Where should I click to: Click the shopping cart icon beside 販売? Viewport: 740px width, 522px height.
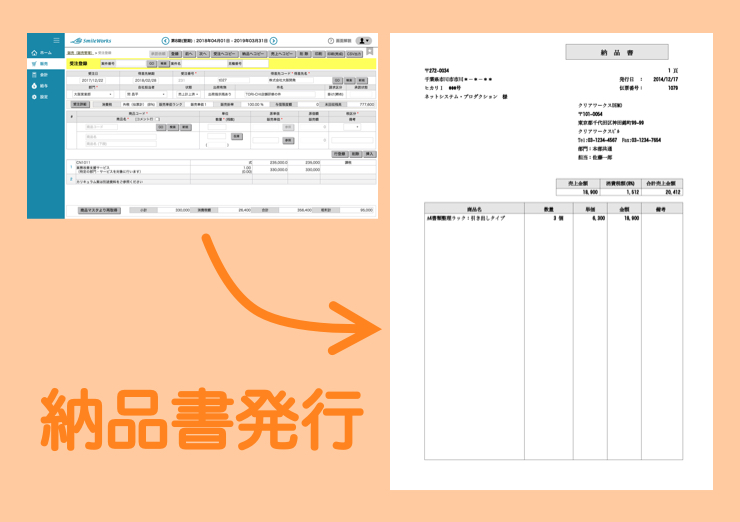[34, 63]
